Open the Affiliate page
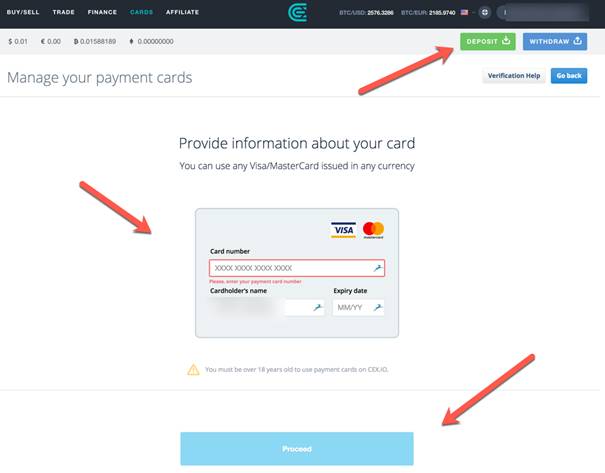This screenshot has width=605, height=473. (183, 12)
